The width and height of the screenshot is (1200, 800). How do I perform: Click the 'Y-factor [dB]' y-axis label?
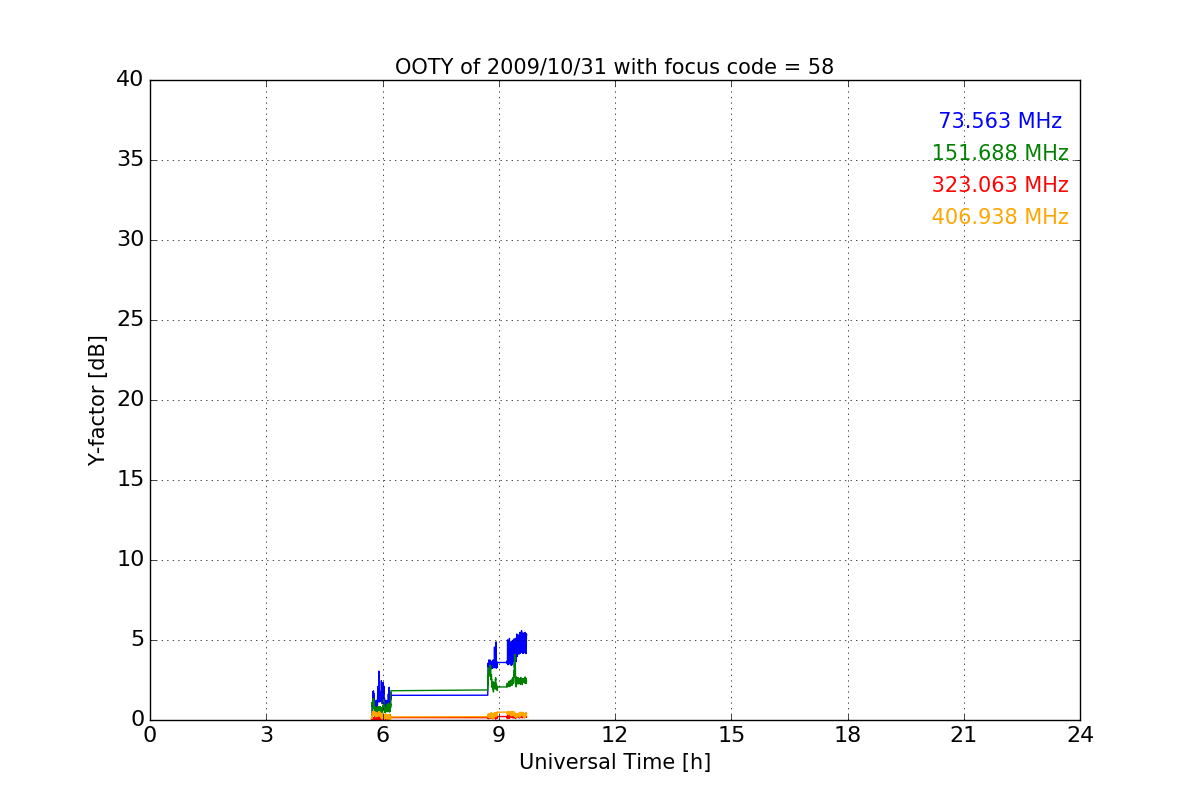pyautogui.click(x=97, y=400)
